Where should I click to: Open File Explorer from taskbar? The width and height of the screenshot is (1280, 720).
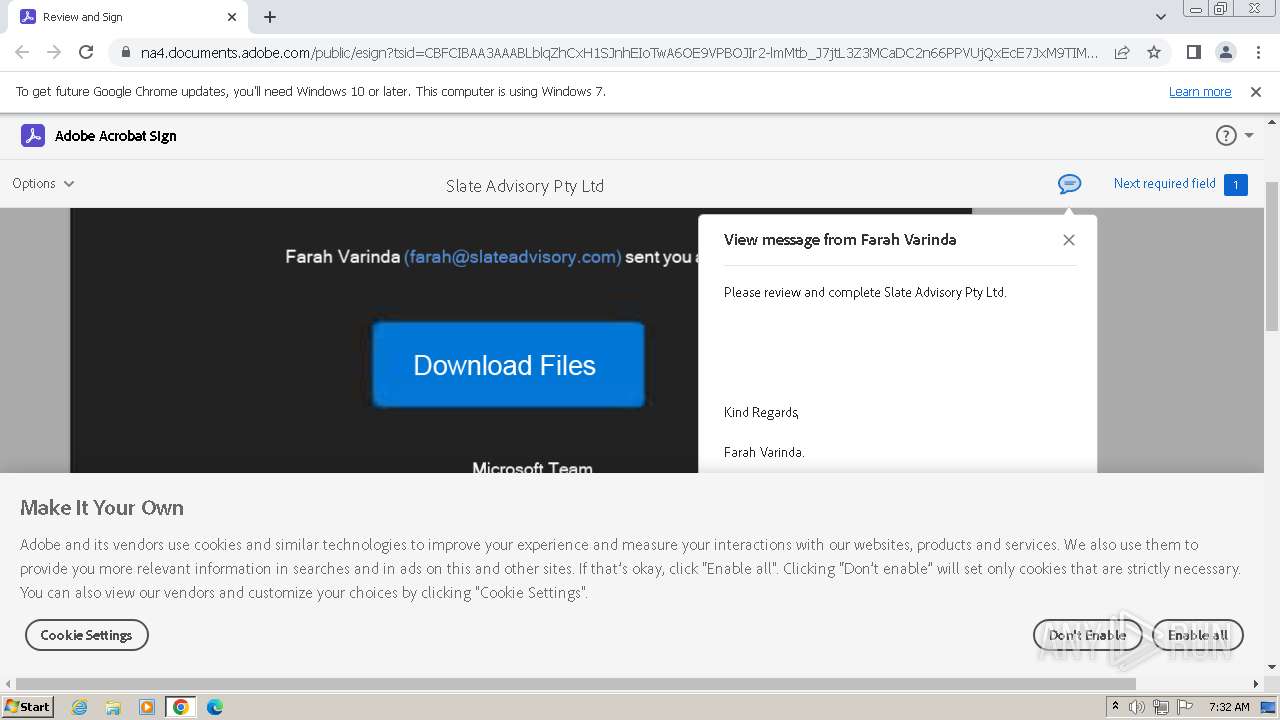[x=113, y=707]
